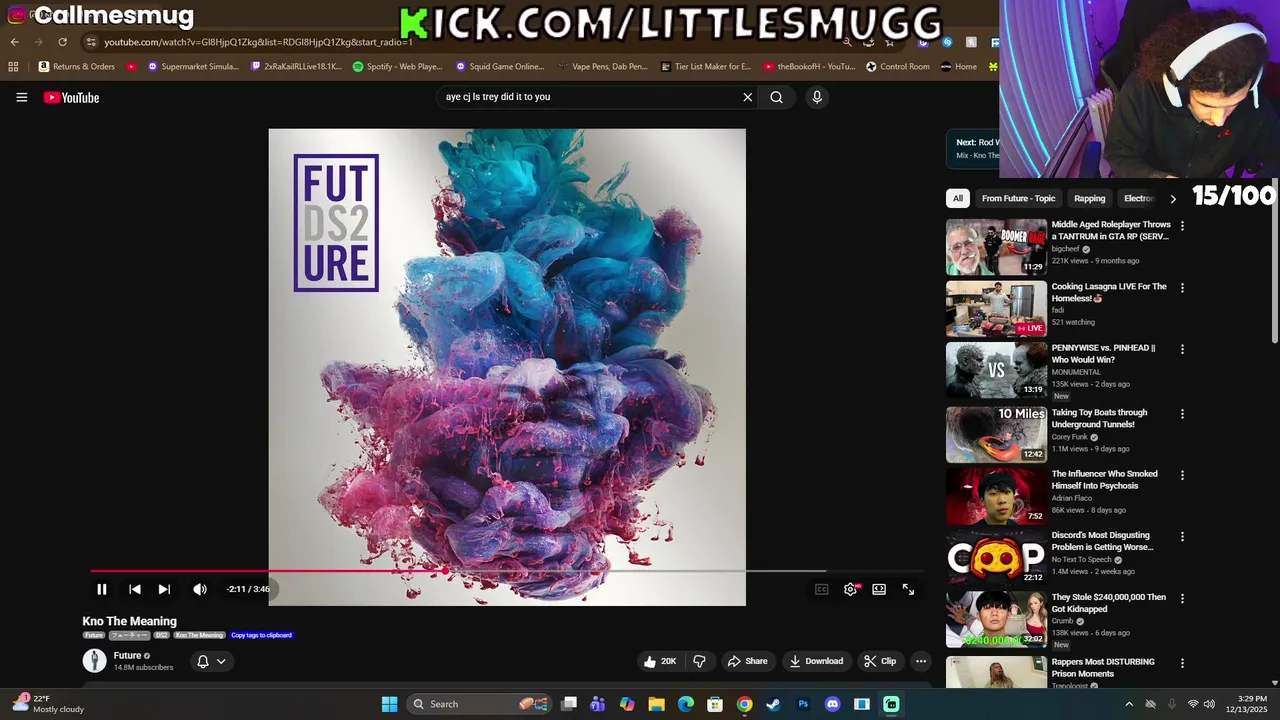Enter fullscreen mode on the player

point(908,589)
